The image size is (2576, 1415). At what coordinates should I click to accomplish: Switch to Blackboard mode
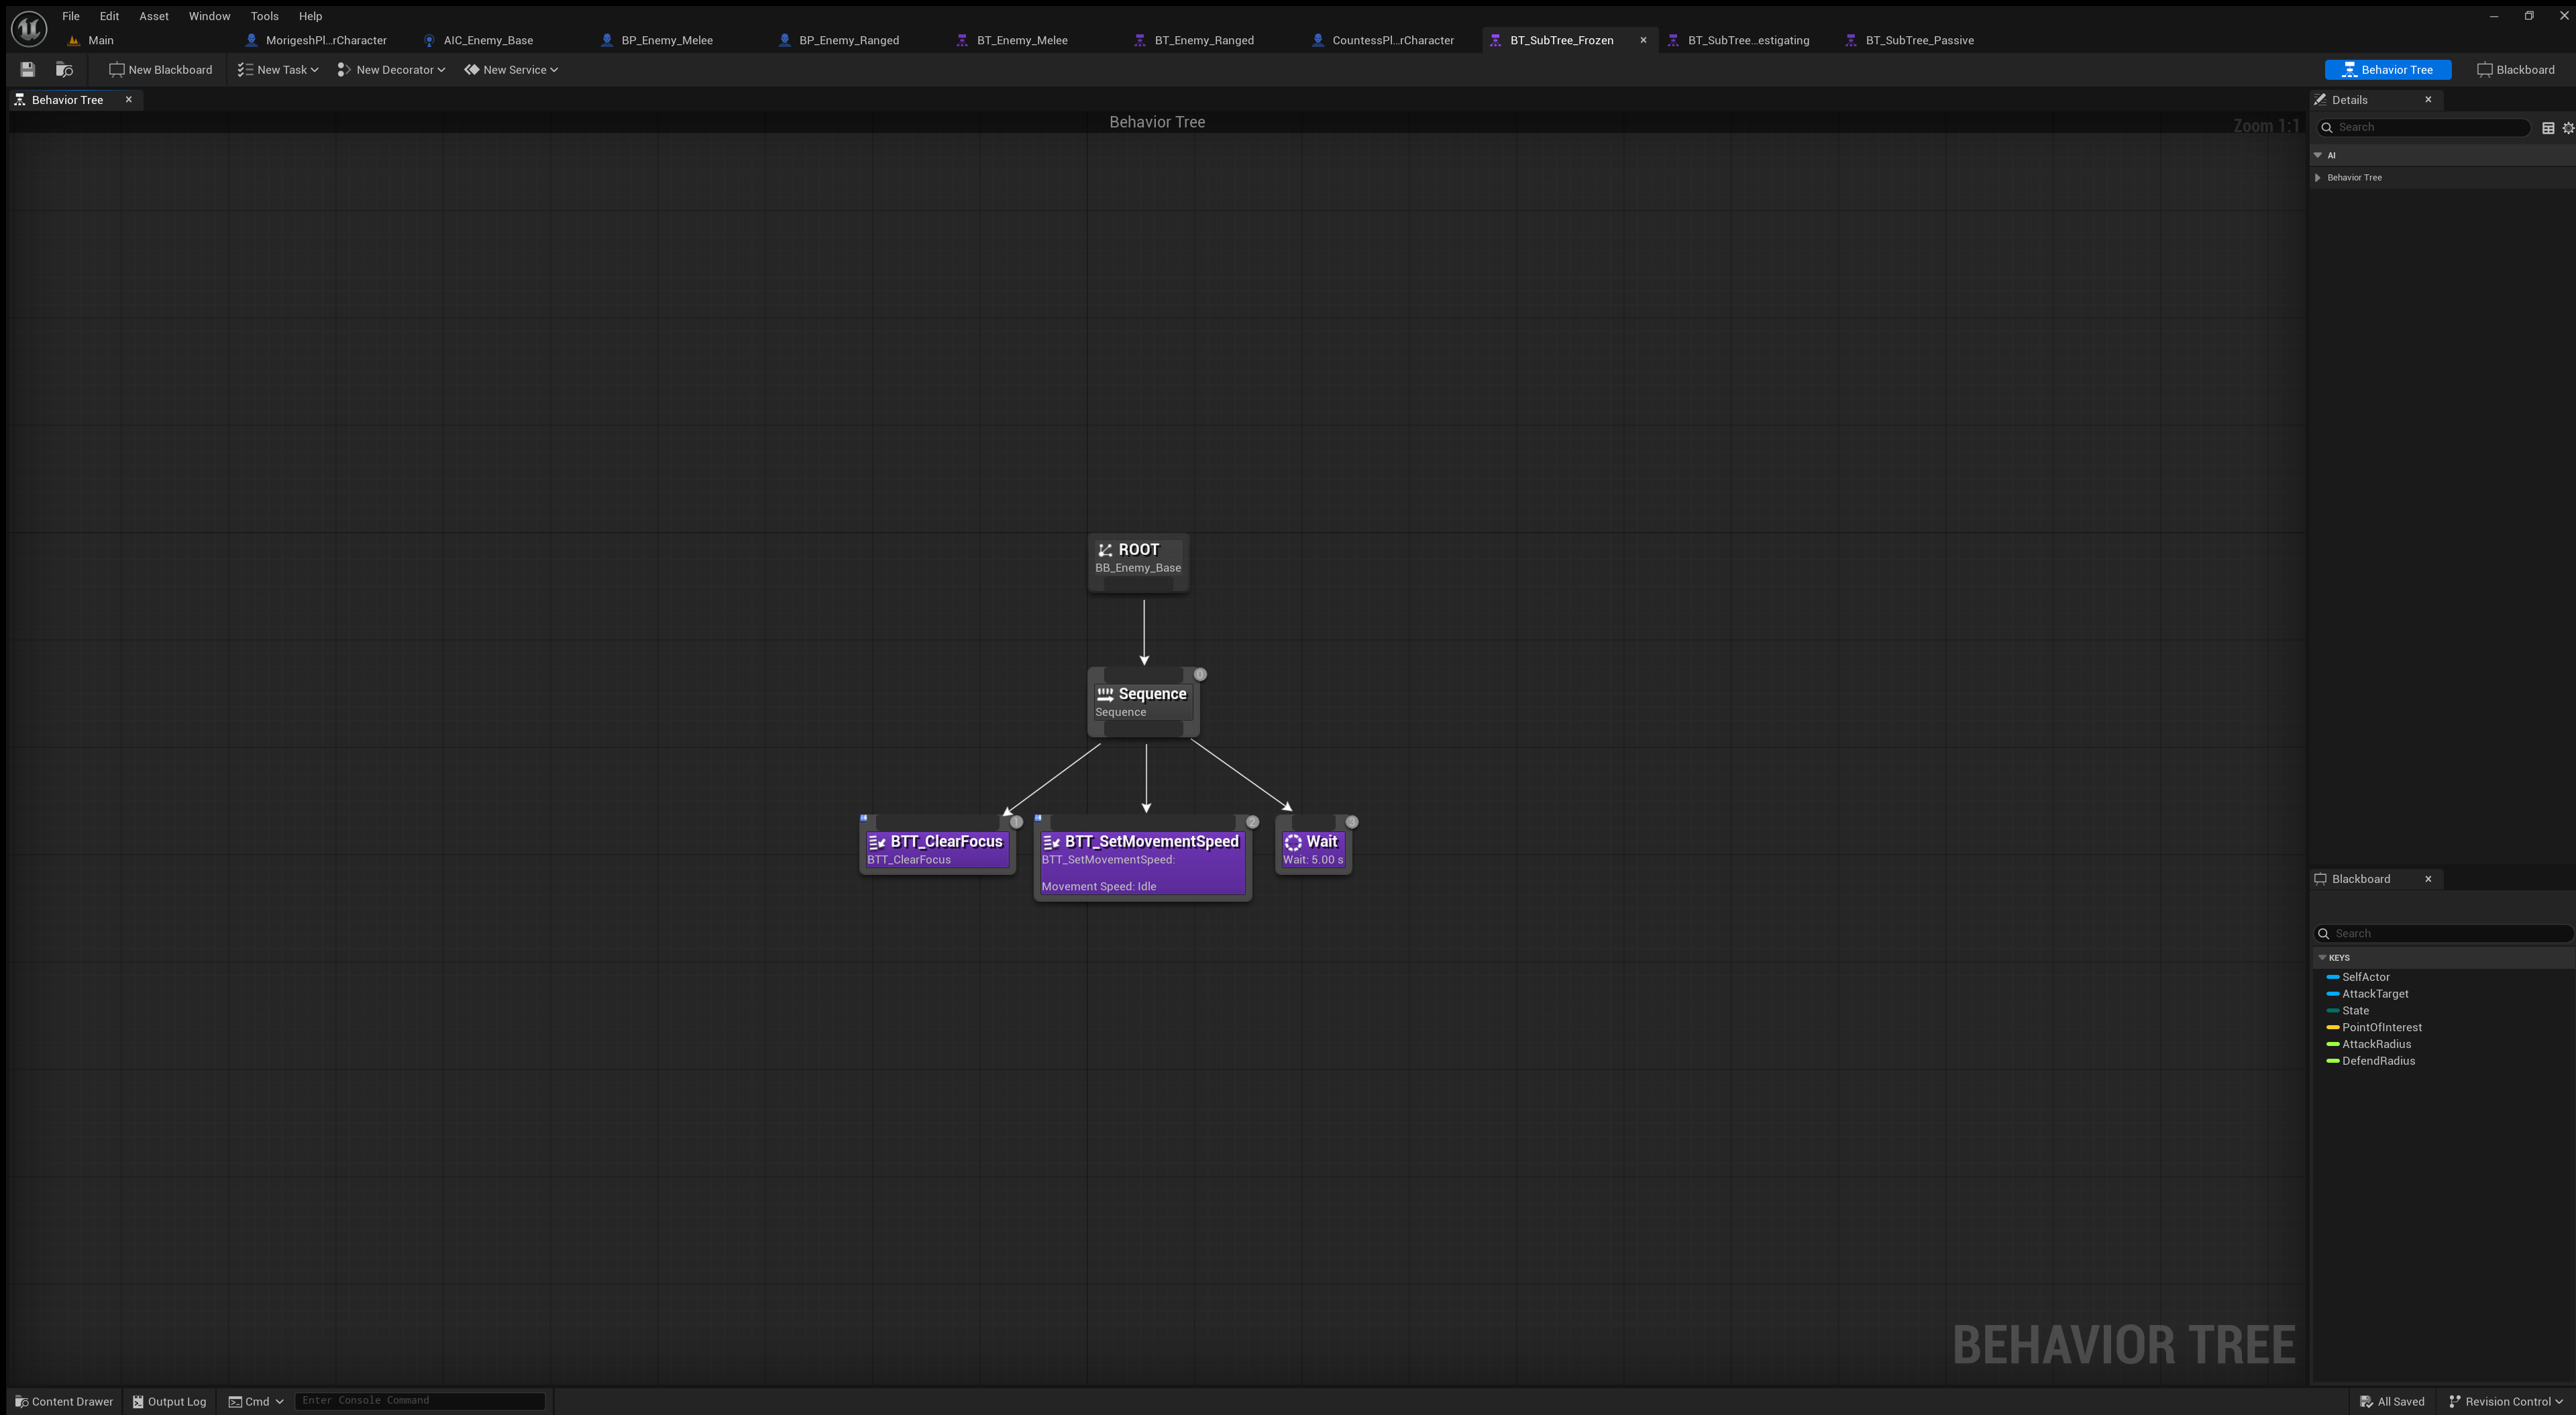(2515, 70)
